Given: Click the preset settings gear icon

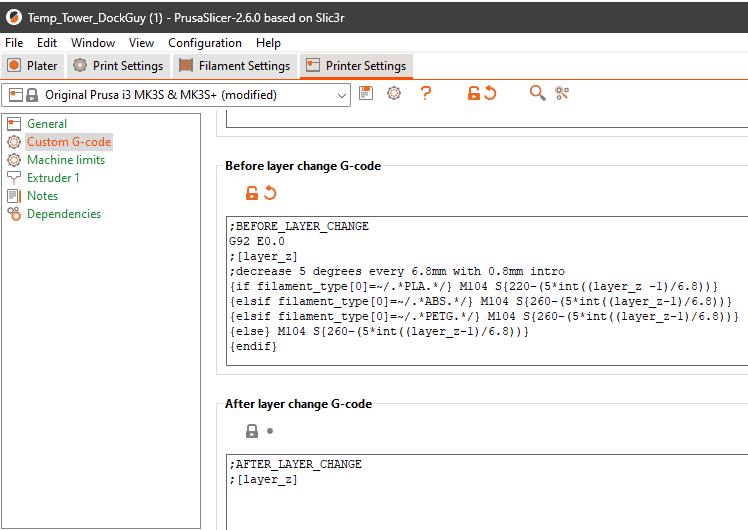Looking at the screenshot, I should tap(394, 93).
